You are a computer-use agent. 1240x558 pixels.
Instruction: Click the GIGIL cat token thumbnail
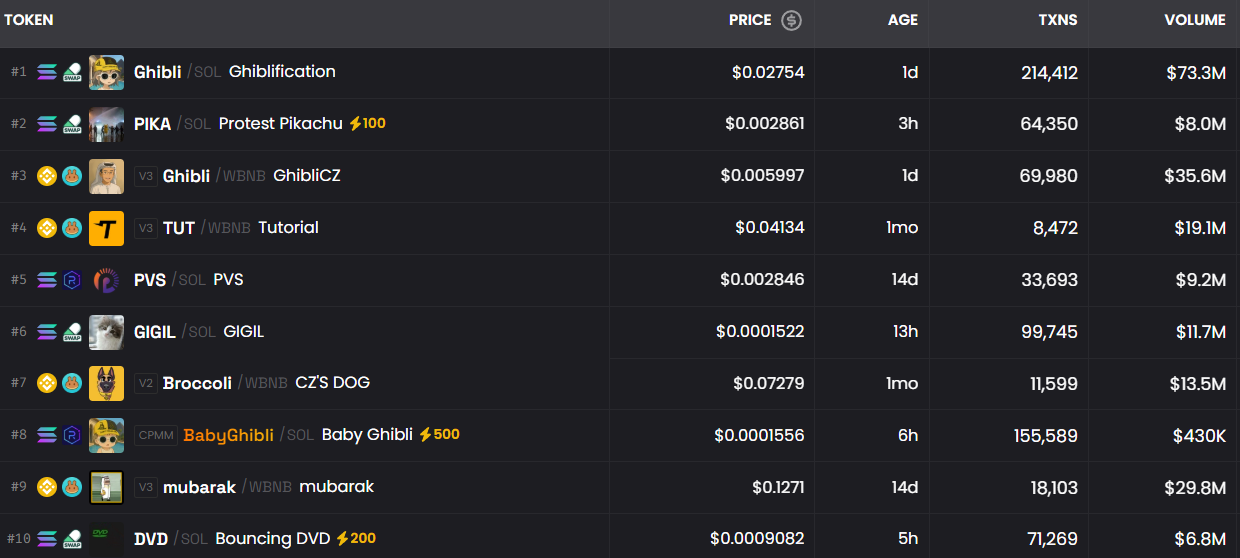pyautogui.click(x=106, y=332)
